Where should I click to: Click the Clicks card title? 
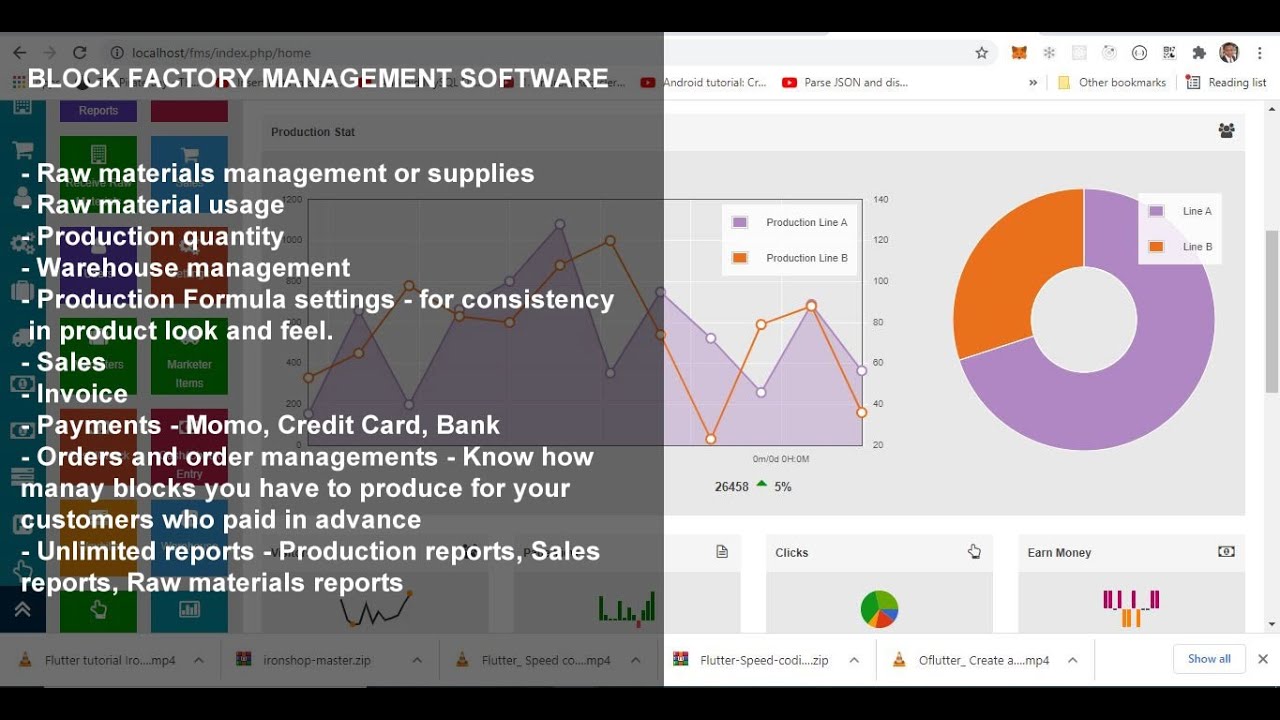click(792, 552)
